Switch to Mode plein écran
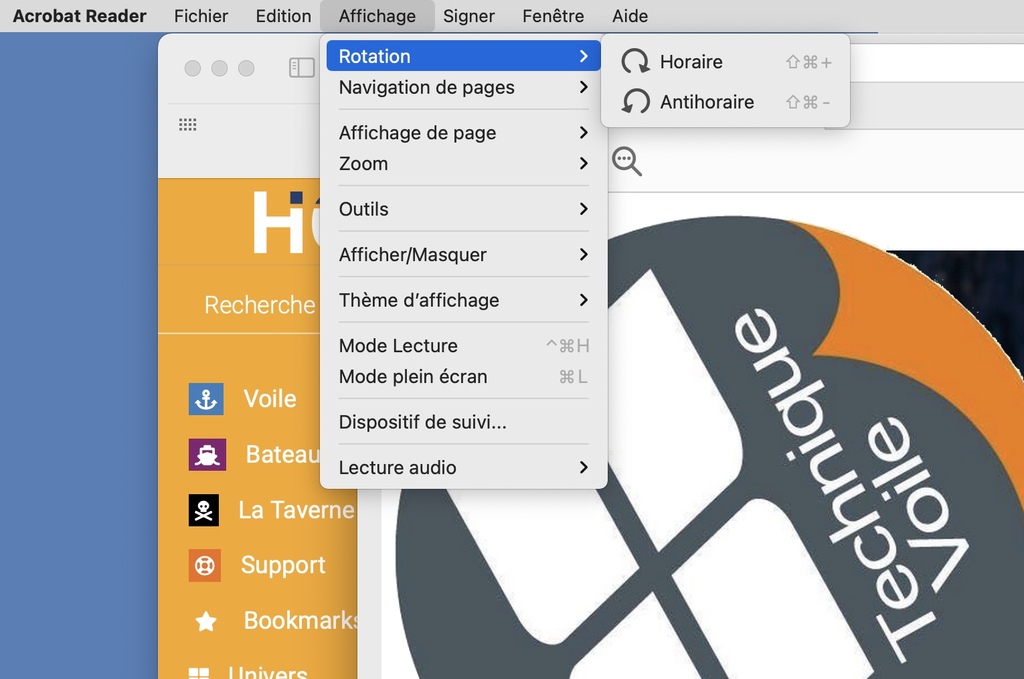 [463, 377]
